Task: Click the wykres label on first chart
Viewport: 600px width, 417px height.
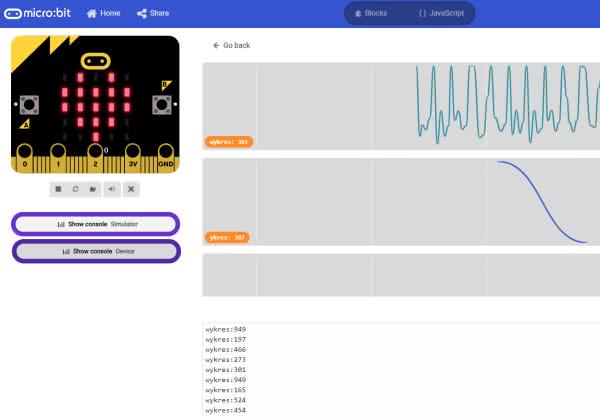Action: point(228,142)
